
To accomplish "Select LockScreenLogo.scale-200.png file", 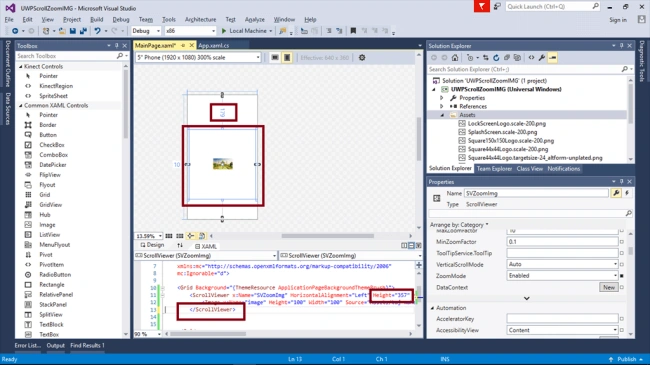I will pos(507,124).
